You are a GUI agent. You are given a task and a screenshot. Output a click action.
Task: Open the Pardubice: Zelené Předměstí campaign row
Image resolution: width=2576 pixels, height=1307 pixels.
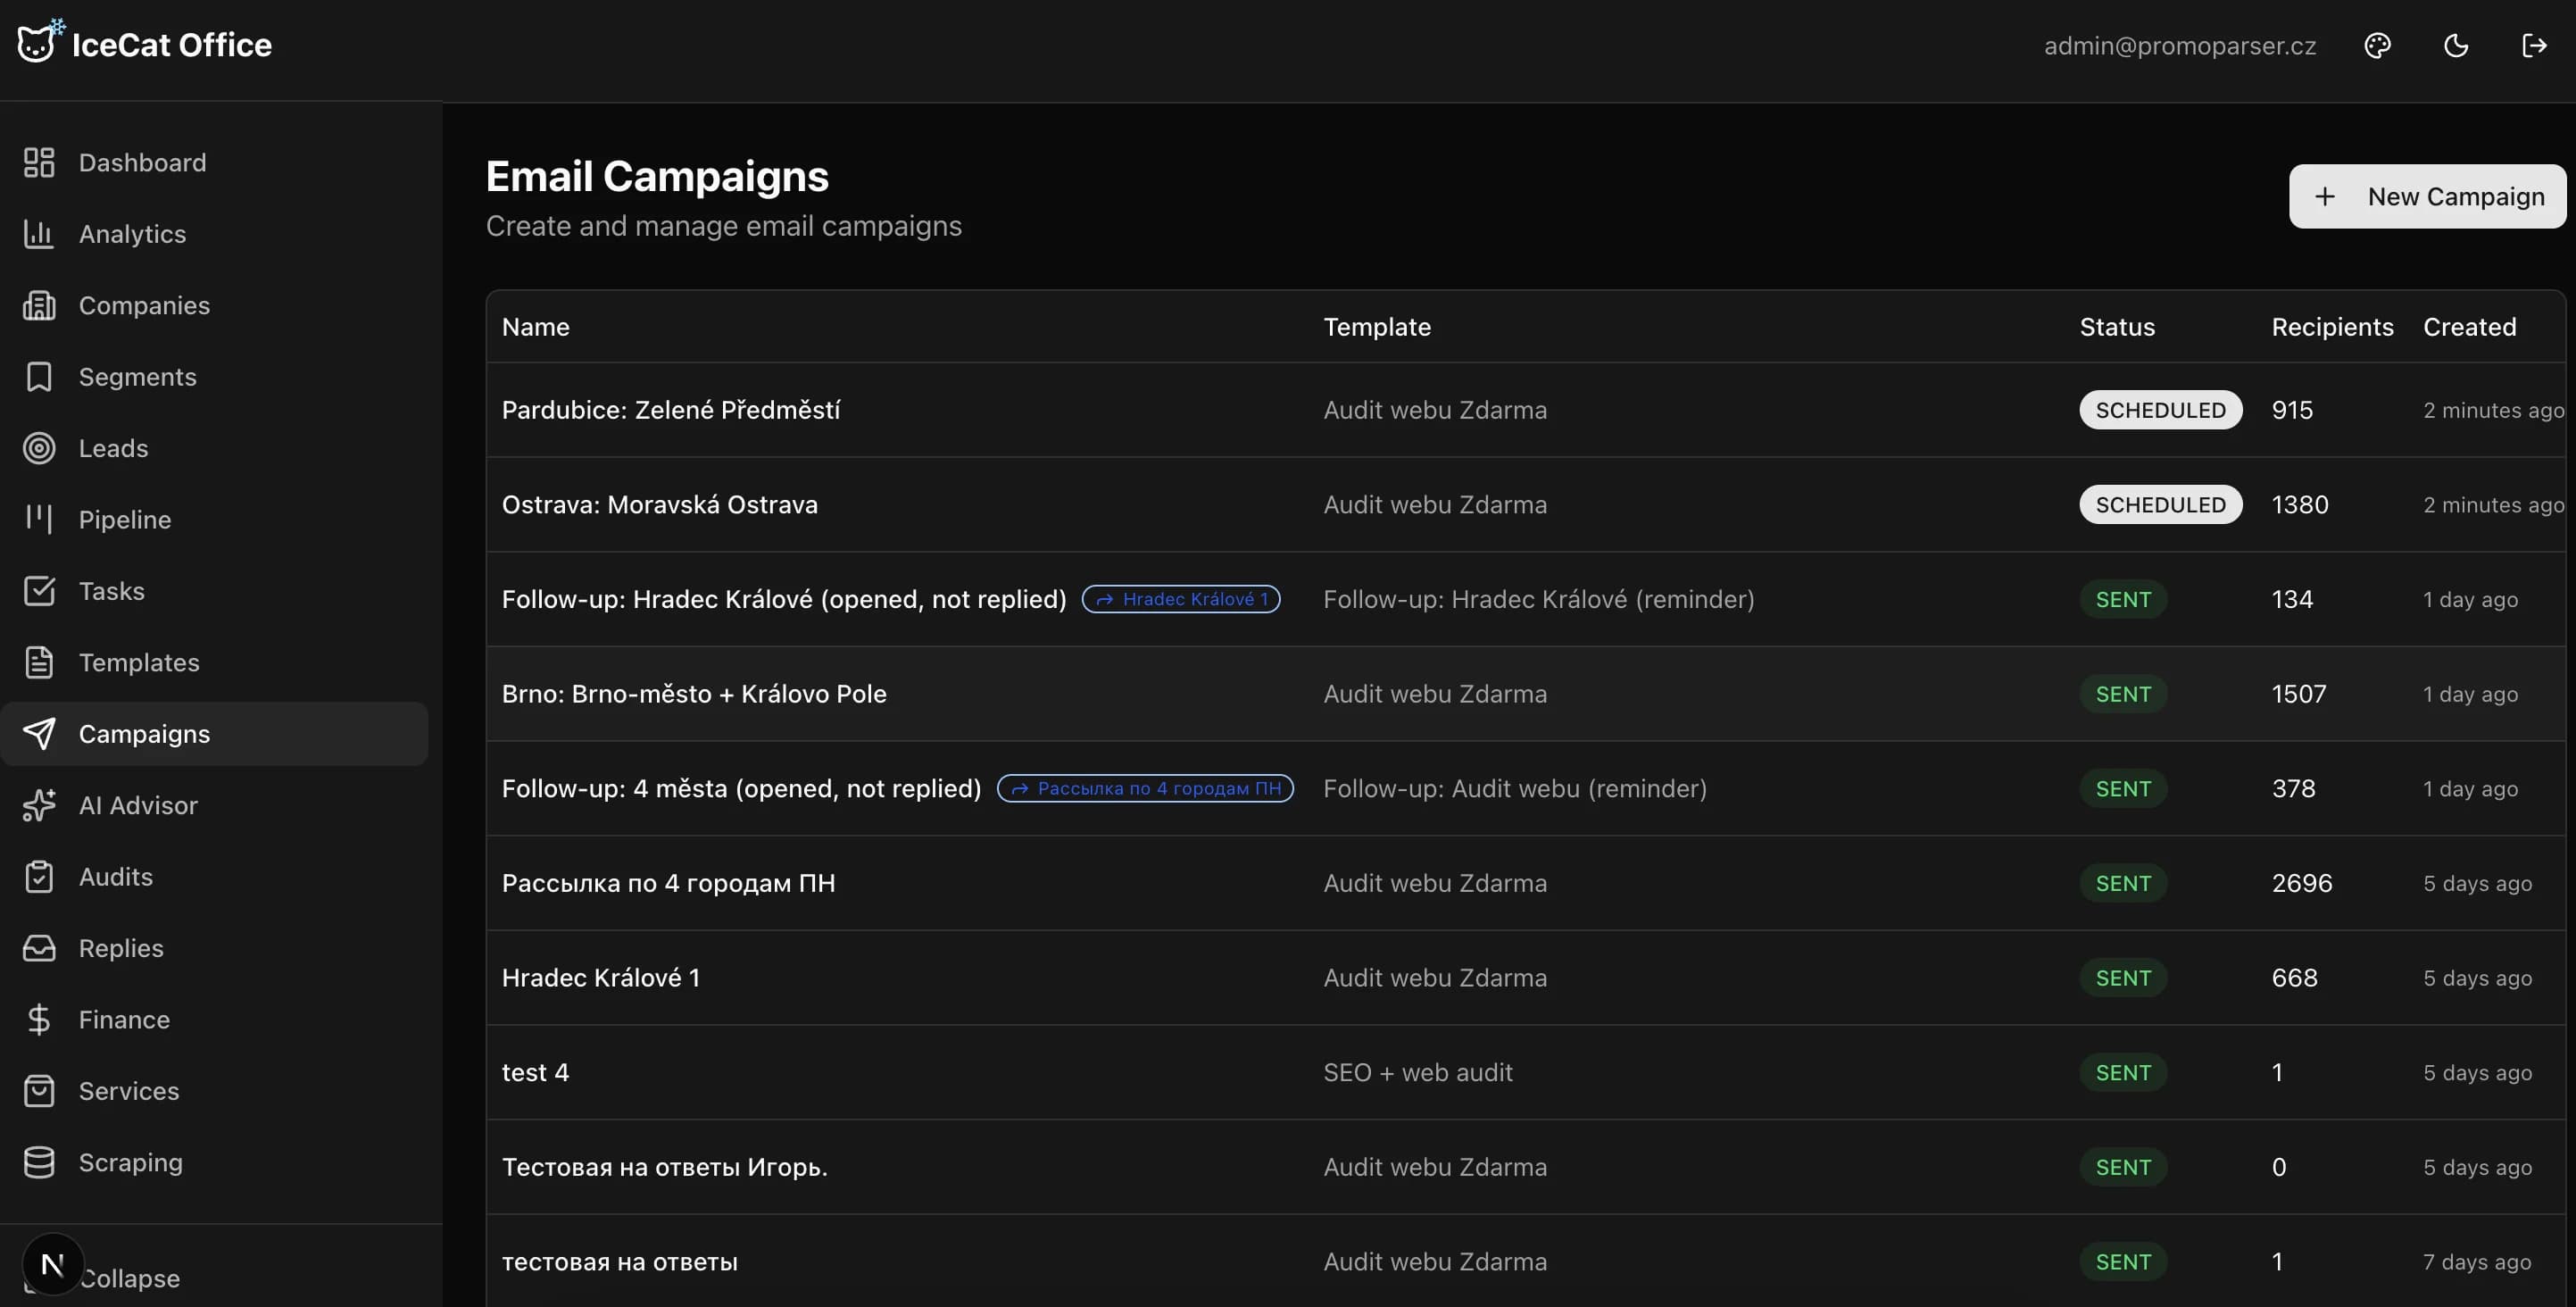[671, 410]
